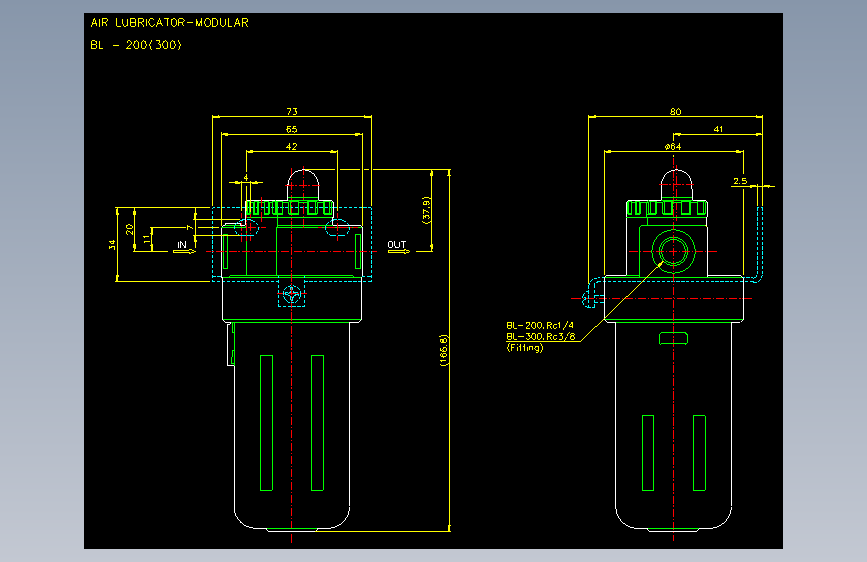Screen dimensions: 867x562
Task: Click the OUT flow direction arrow
Action: (399, 252)
